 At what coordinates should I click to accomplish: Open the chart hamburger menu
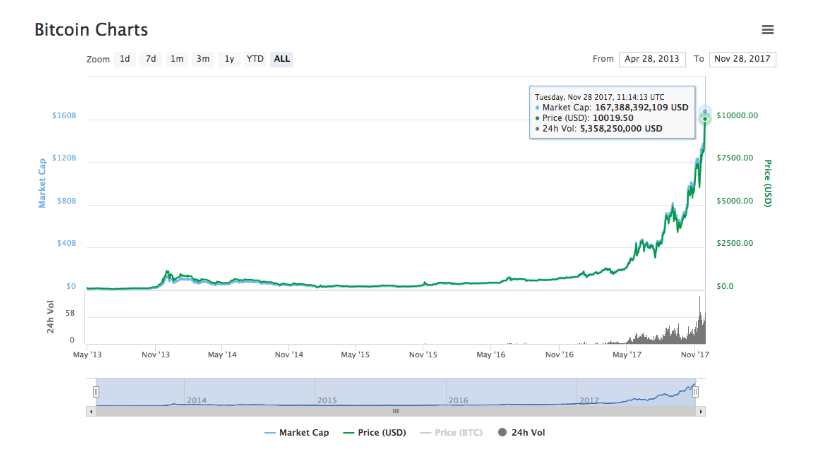[767, 30]
